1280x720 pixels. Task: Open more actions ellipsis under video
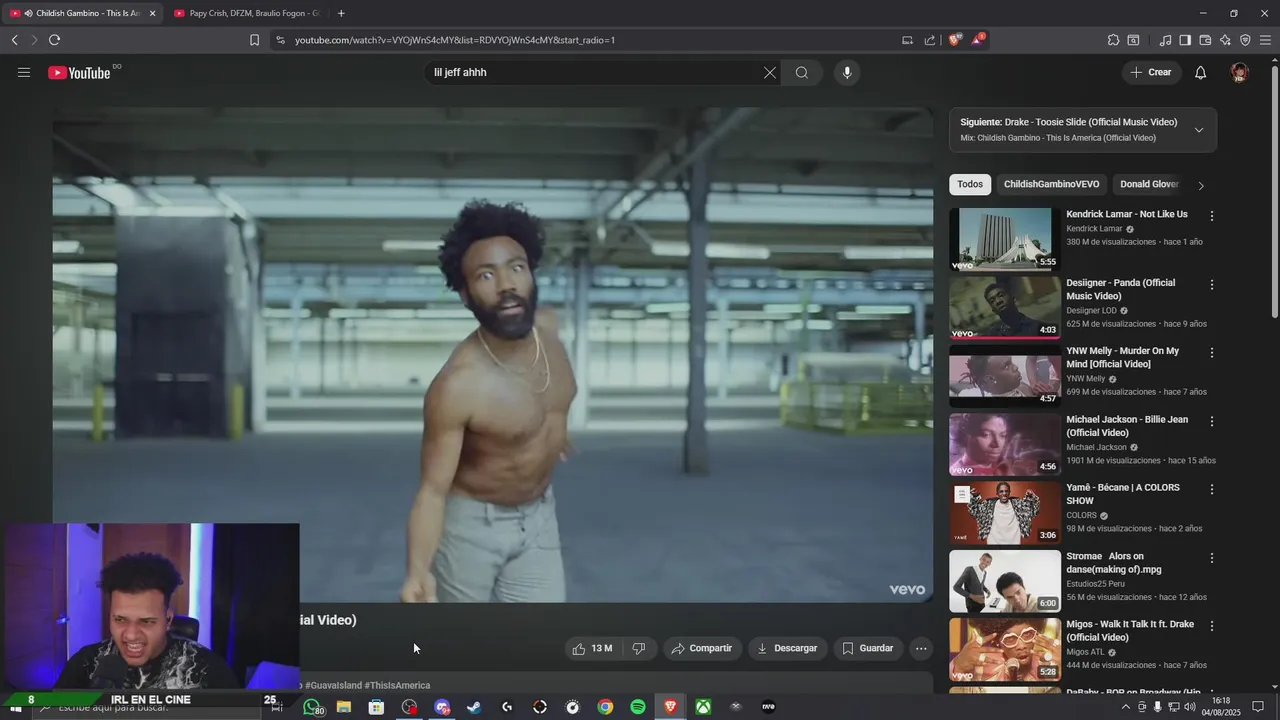point(921,648)
